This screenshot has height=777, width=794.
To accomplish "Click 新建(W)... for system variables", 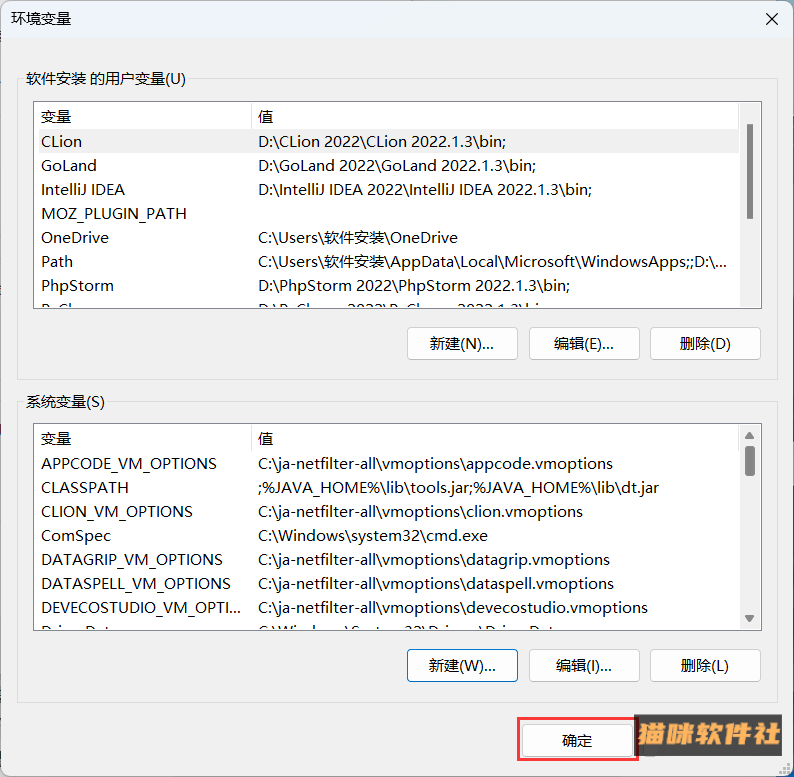I will tap(462, 666).
